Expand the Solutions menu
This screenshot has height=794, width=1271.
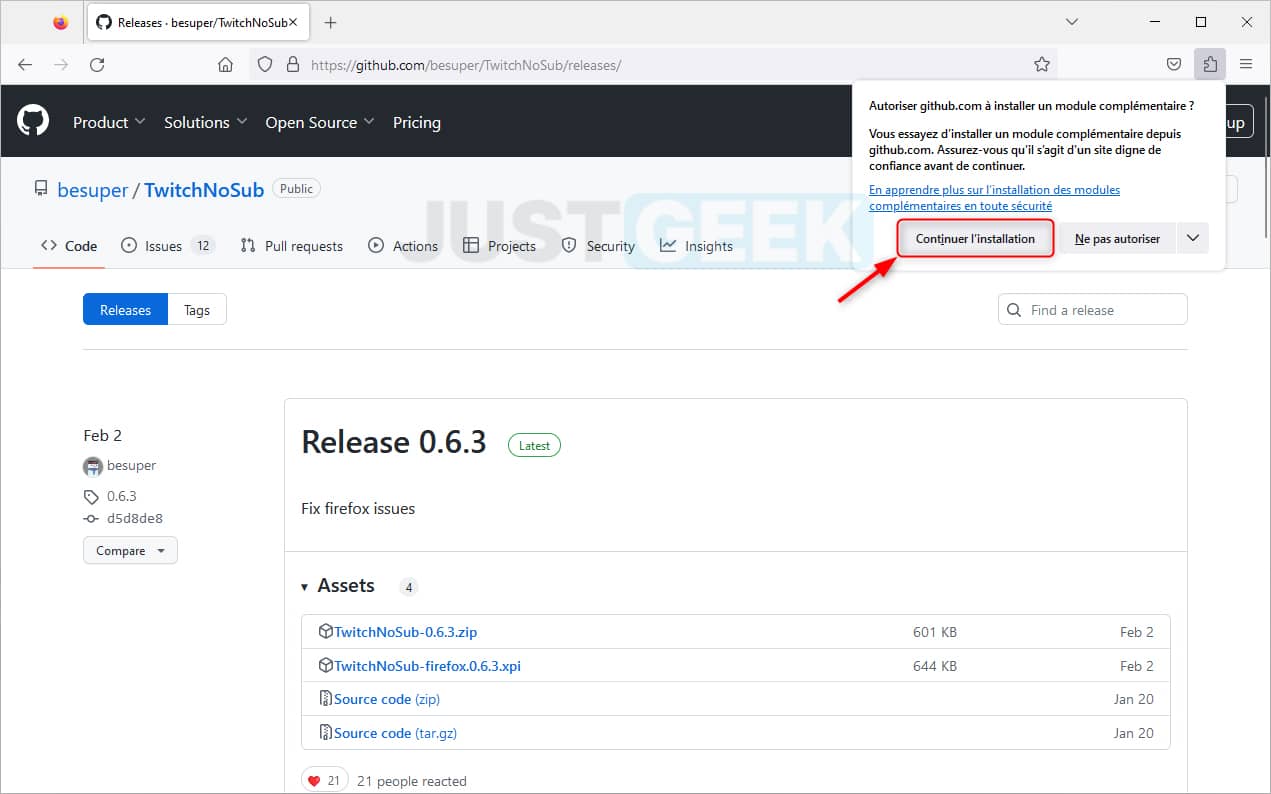pyautogui.click(x=205, y=122)
